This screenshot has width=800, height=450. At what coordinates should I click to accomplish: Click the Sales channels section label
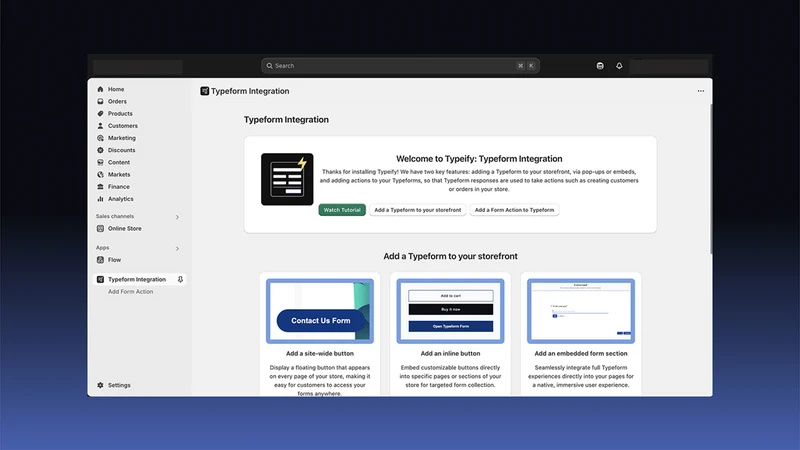pos(115,216)
